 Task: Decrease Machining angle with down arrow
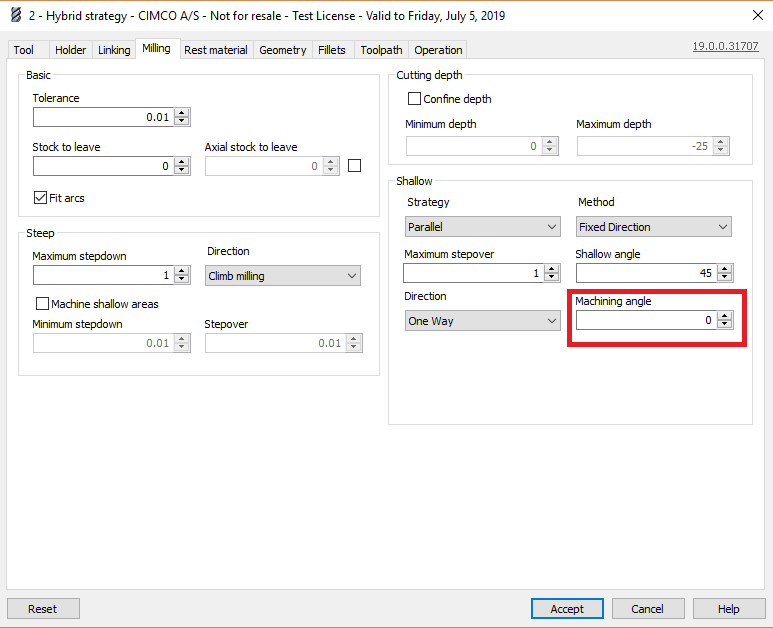click(725, 324)
